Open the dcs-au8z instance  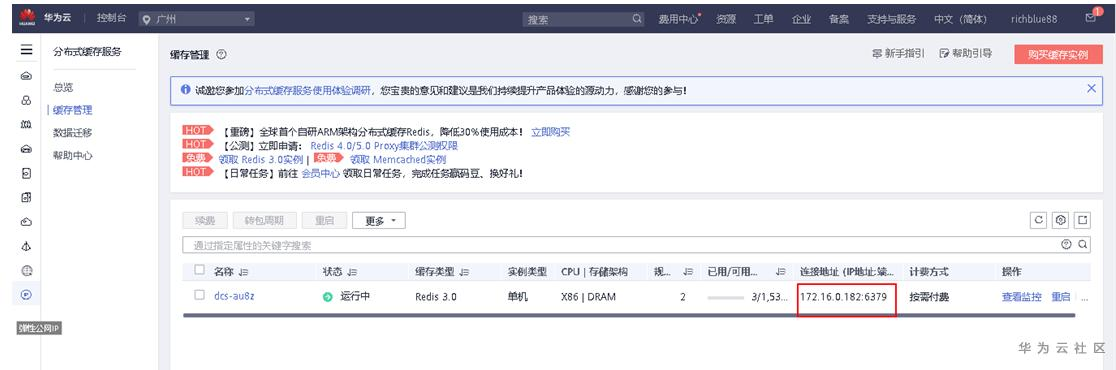[234, 297]
